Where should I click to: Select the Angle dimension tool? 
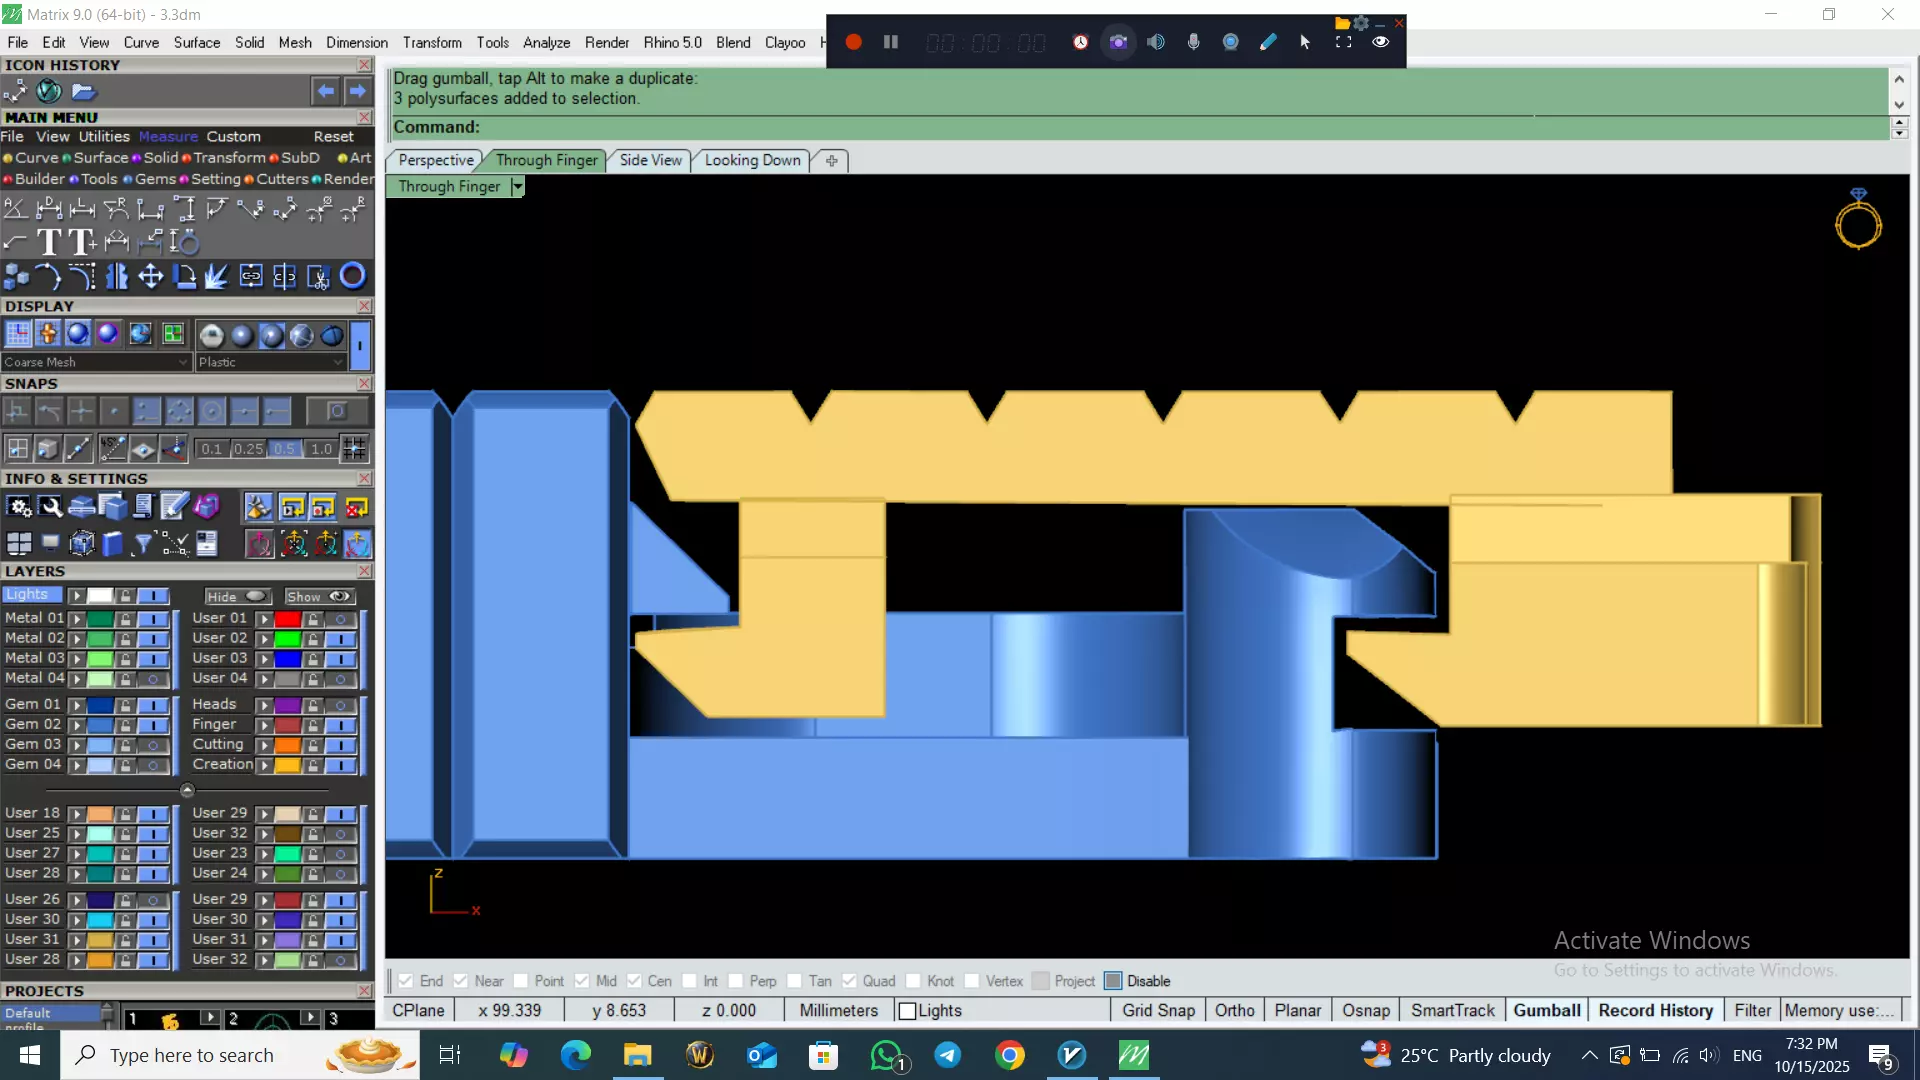(15, 208)
